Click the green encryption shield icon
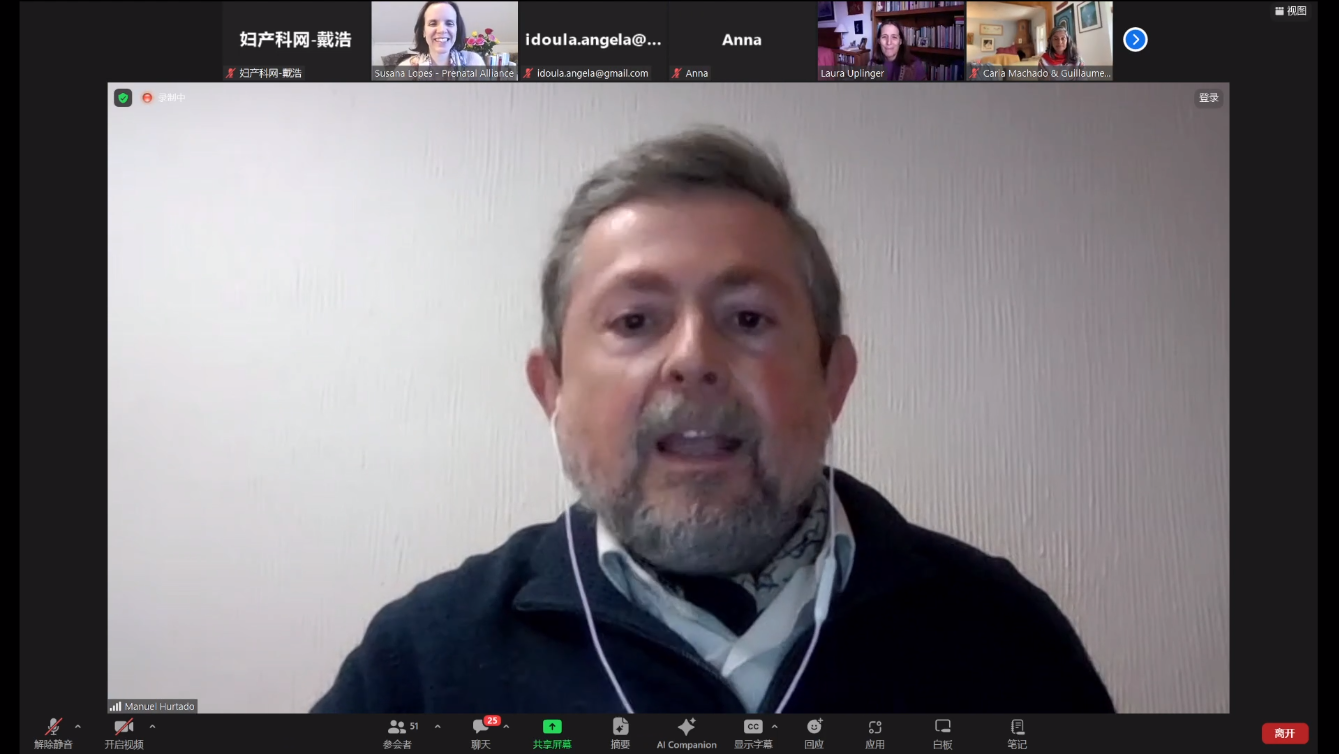This screenshot has width=1339, height=754. coord(123,98)
